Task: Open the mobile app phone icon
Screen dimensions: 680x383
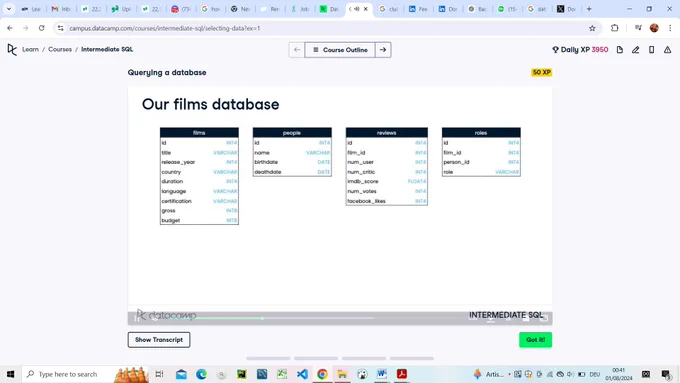Action: click(651, 50)
